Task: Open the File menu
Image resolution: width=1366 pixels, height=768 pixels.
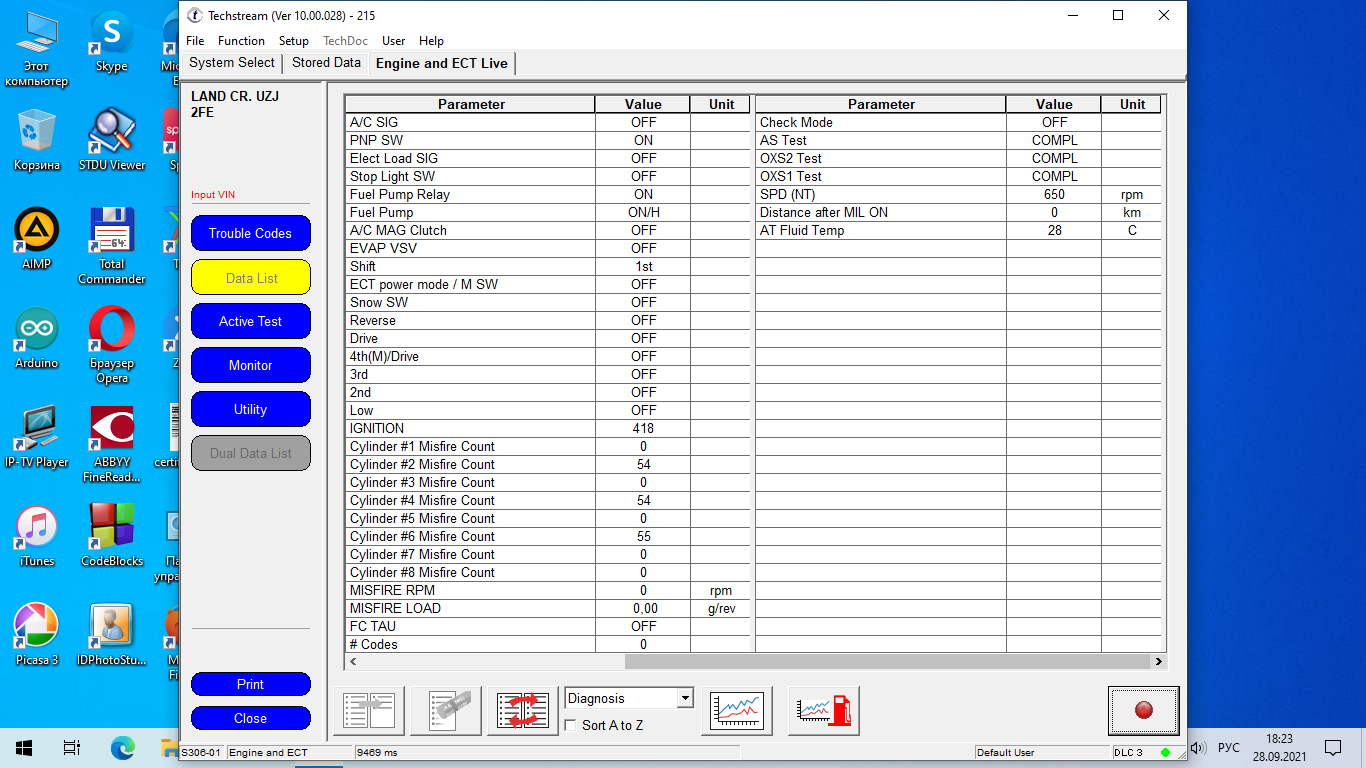Action: [195, 41]
